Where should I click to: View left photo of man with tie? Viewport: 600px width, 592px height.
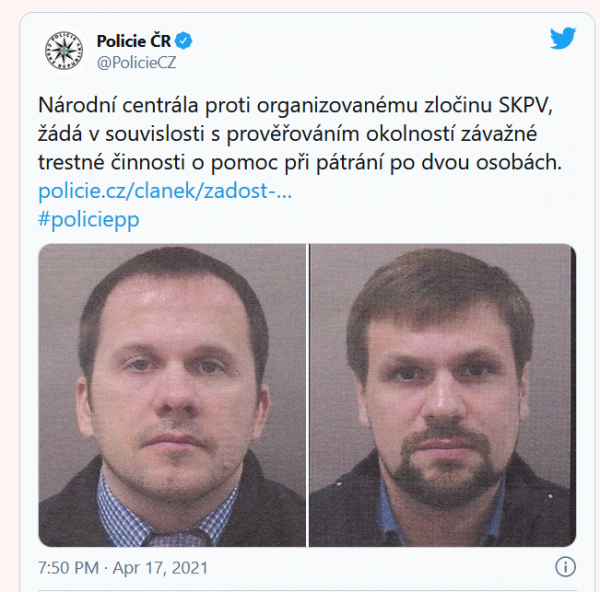click(x=172, y=395)
